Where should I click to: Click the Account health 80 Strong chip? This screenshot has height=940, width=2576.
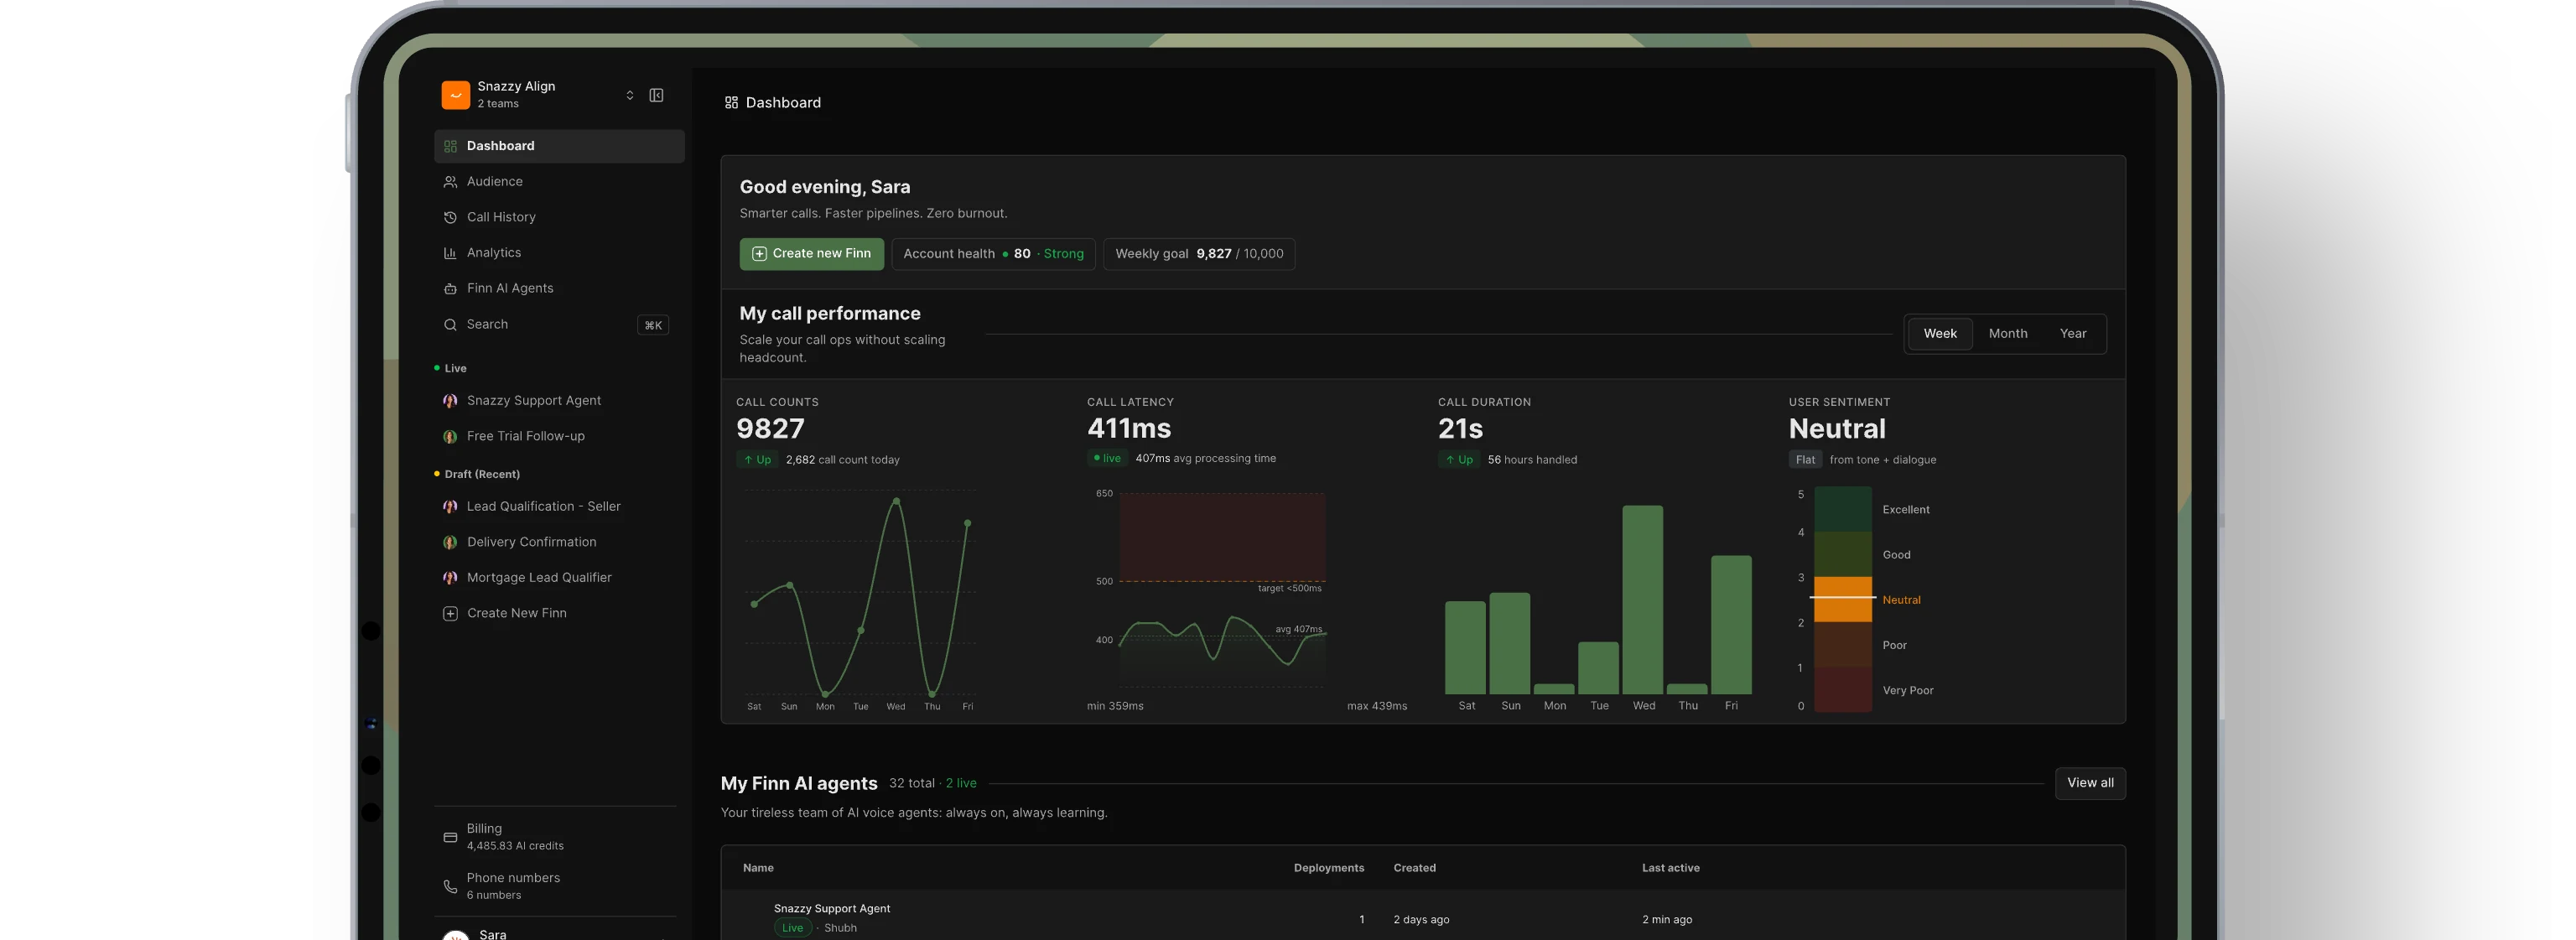coord(993,254)
